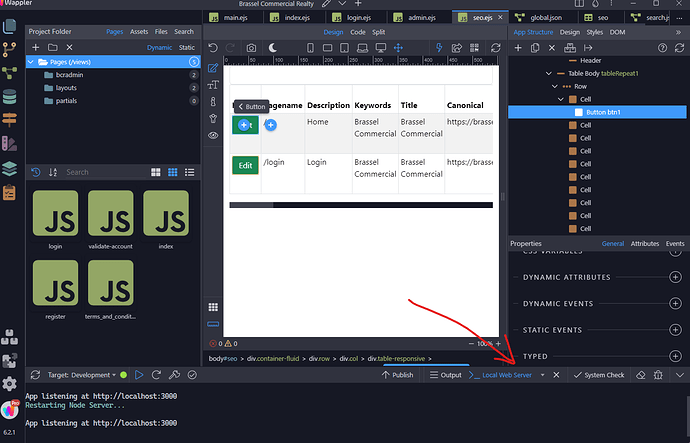This screenshot has height=443, width=690.
Task: Toggle the eye visibility icon beside the canvas
Action: 213,135
